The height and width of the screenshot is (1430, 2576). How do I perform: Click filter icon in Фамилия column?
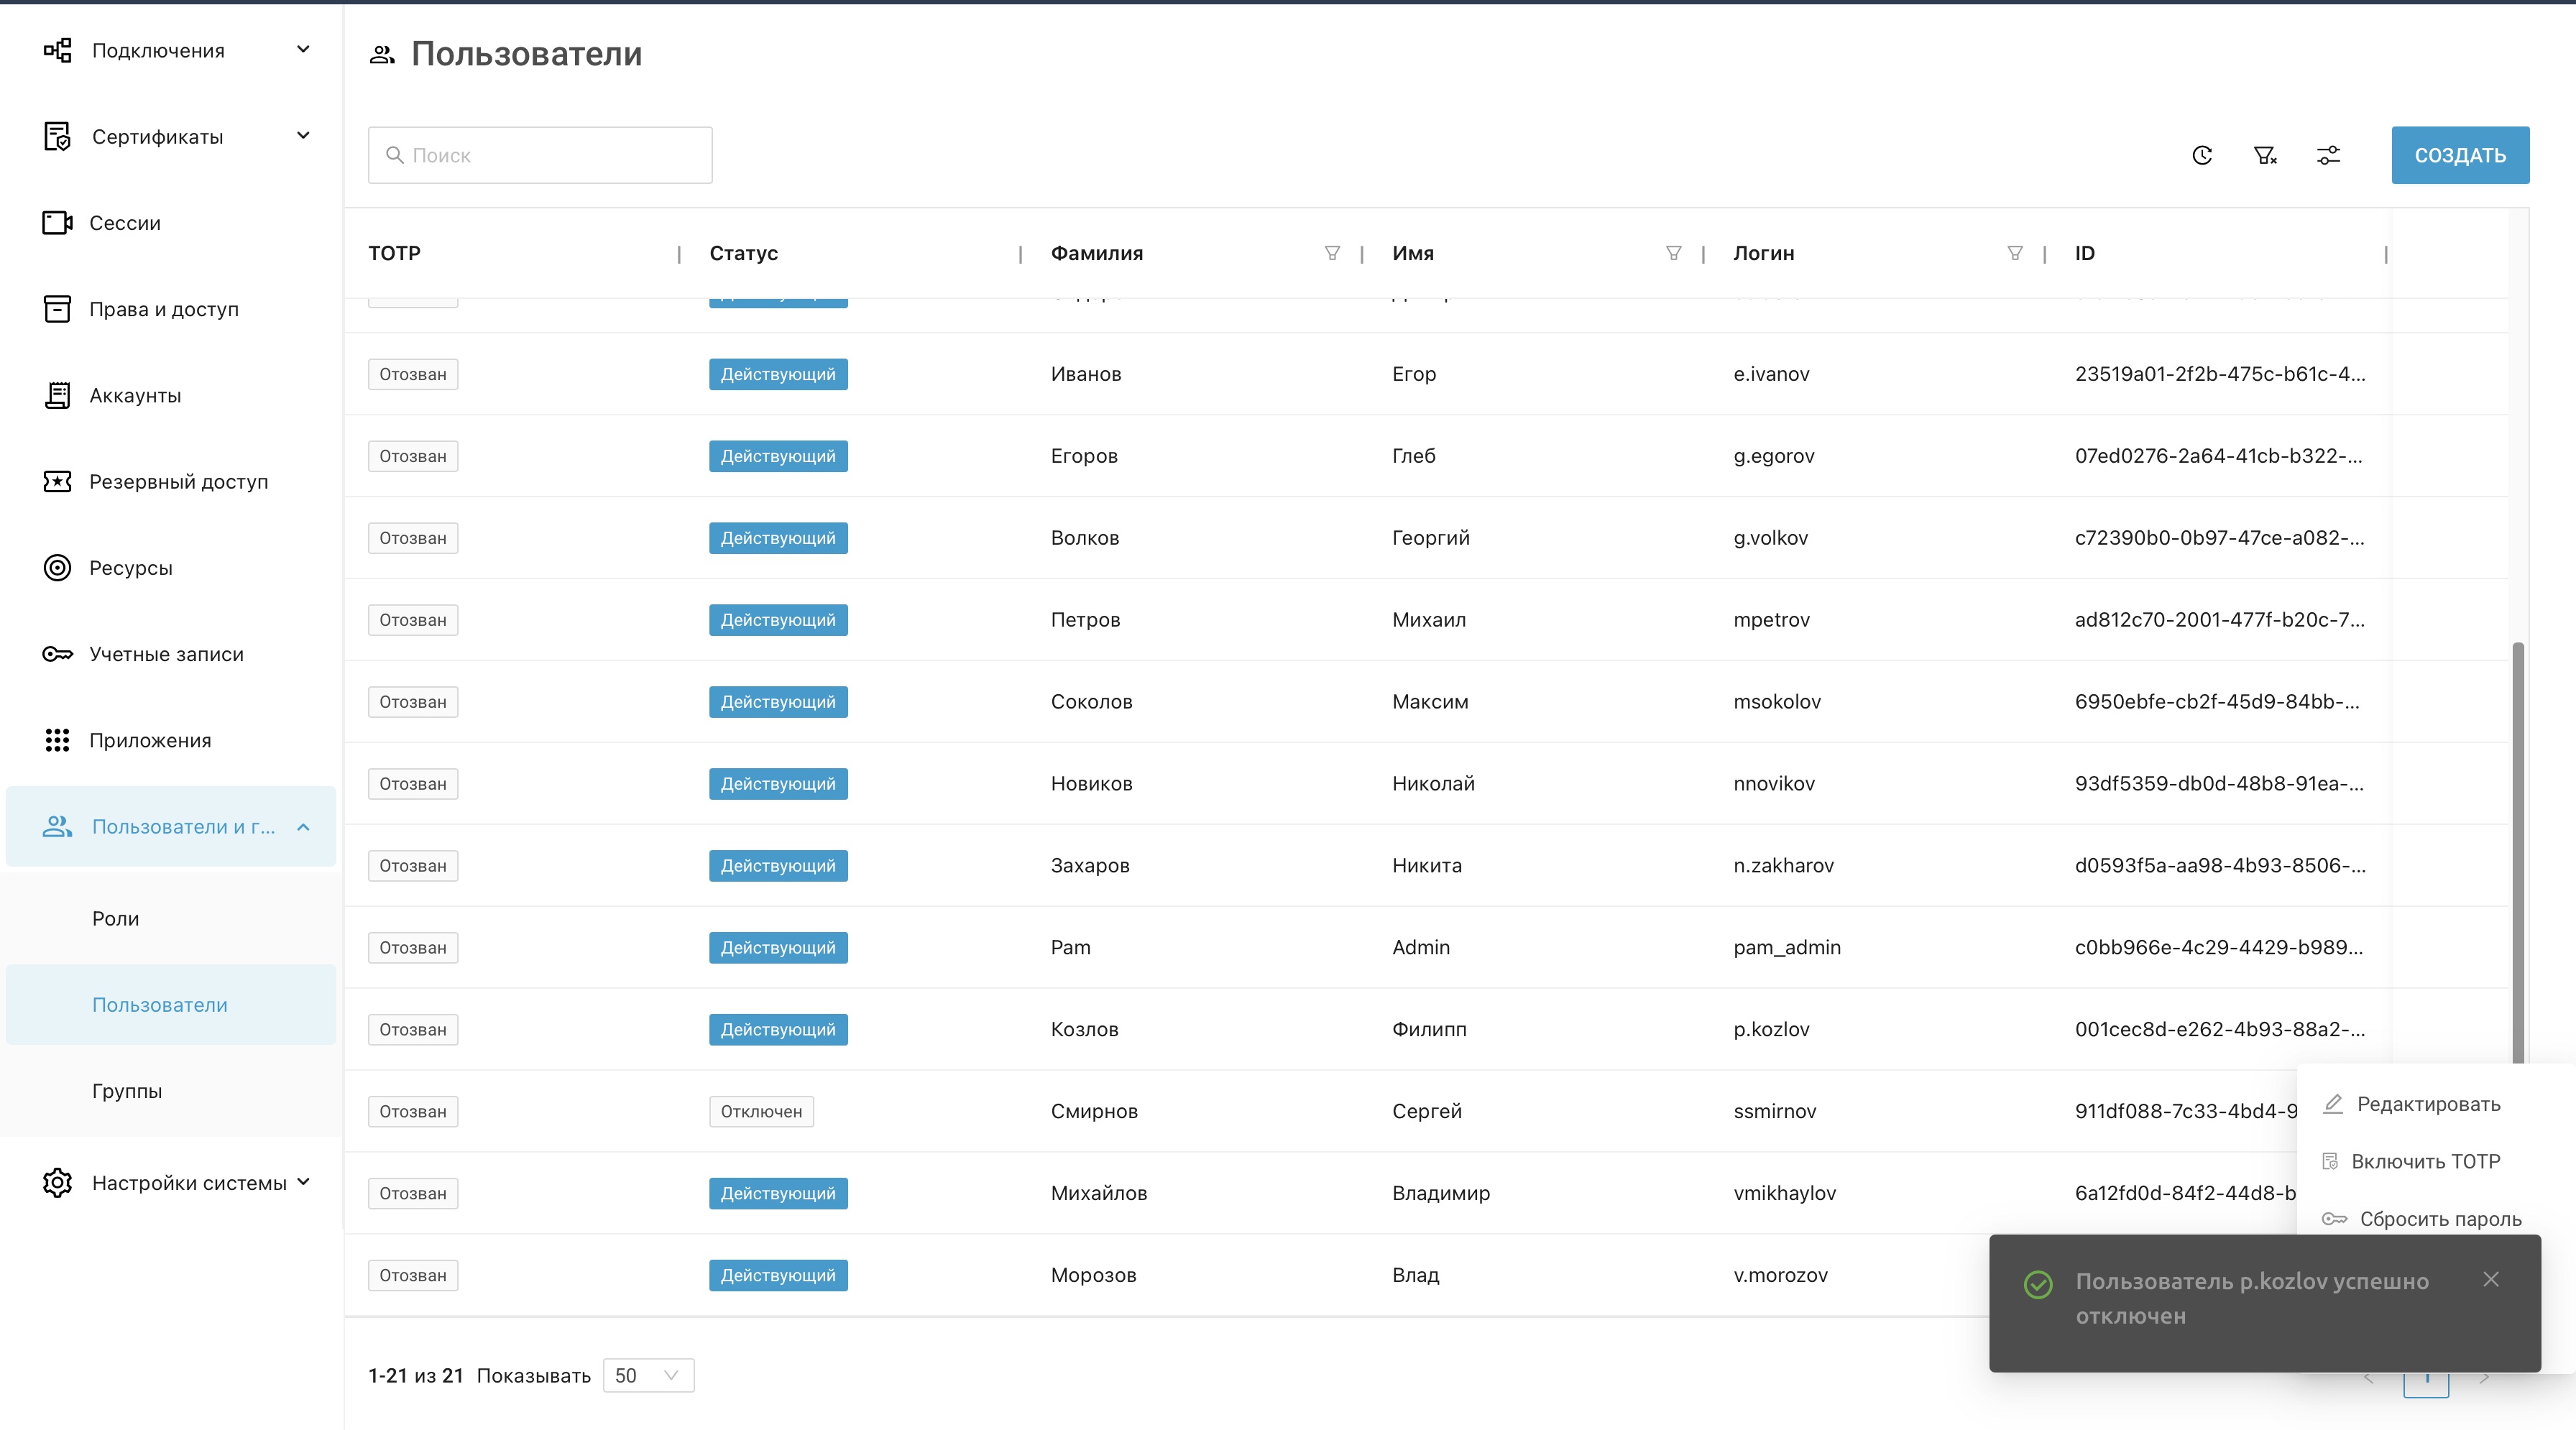[x=1332, y=253]
